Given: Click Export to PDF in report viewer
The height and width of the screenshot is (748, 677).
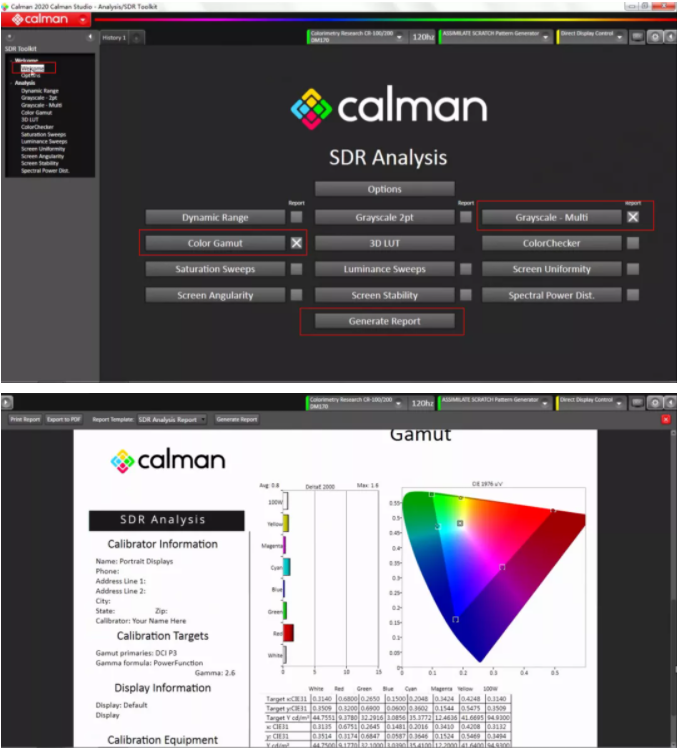Looking at the screenshot, I should coord(63,419).
